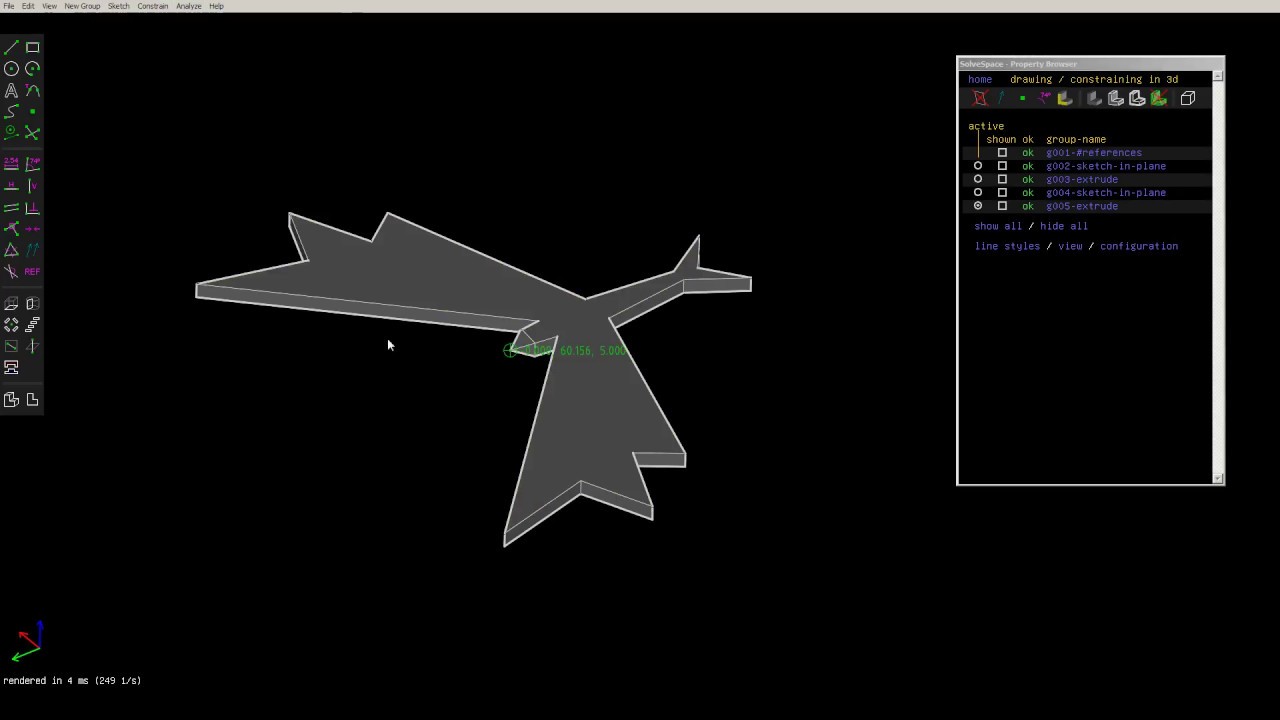Open the Constrain menu
The height and width of the screenshot is (720, 1280).
point(153,6)
